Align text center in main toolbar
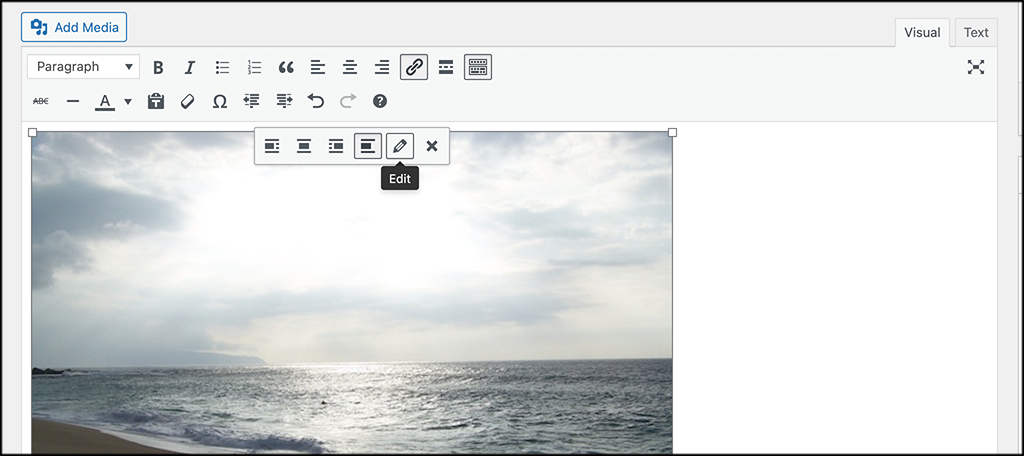Screen dimensions: 1024x456 (350, 67)
